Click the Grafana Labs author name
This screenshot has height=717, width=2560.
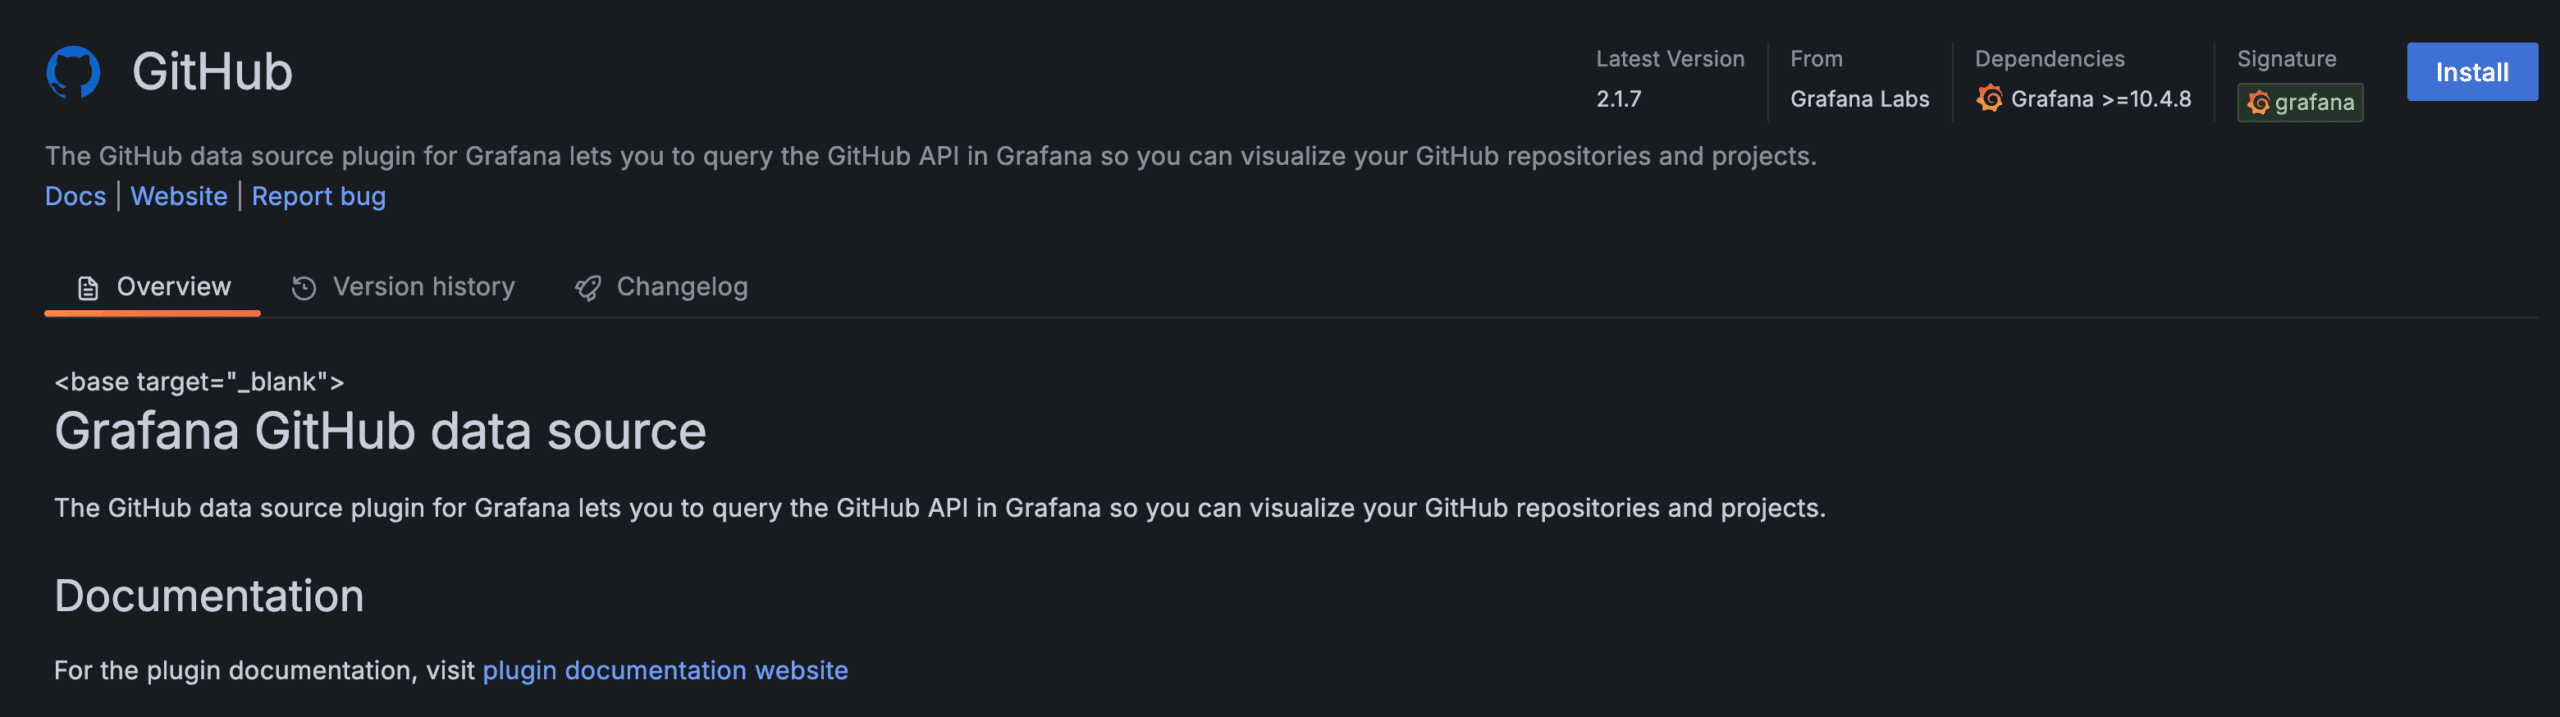1860,99
